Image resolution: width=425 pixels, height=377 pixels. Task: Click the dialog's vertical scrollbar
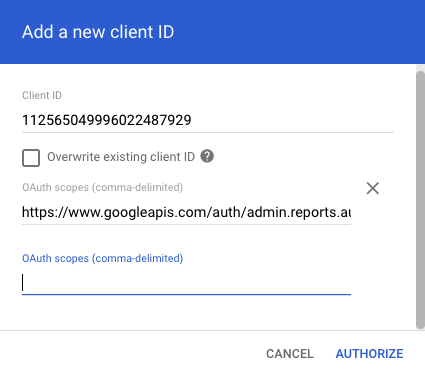click(x=420, y=200)
